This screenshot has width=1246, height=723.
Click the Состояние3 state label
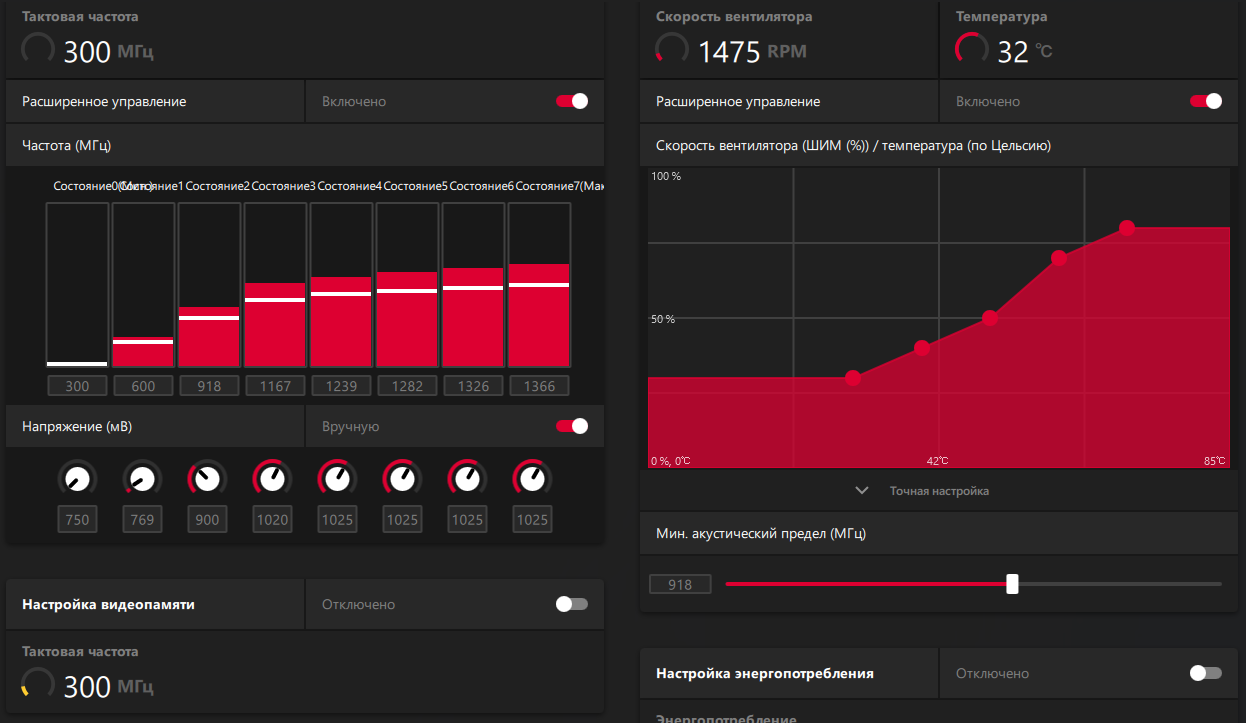[x=283, y=186]
